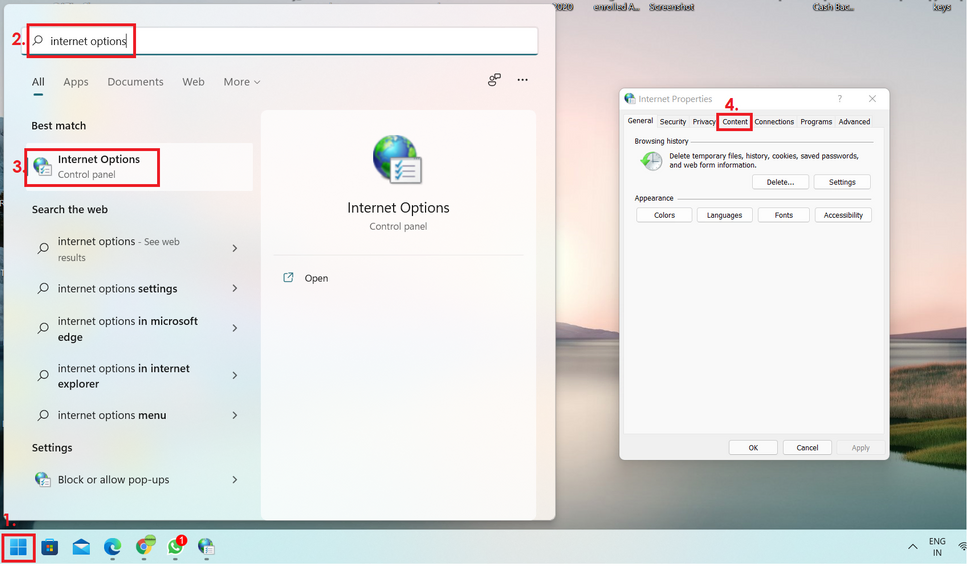968x566 pixels.
Task: Expand 'internet options menu' suggestion arrow
Action: click(x=235, y=415)
